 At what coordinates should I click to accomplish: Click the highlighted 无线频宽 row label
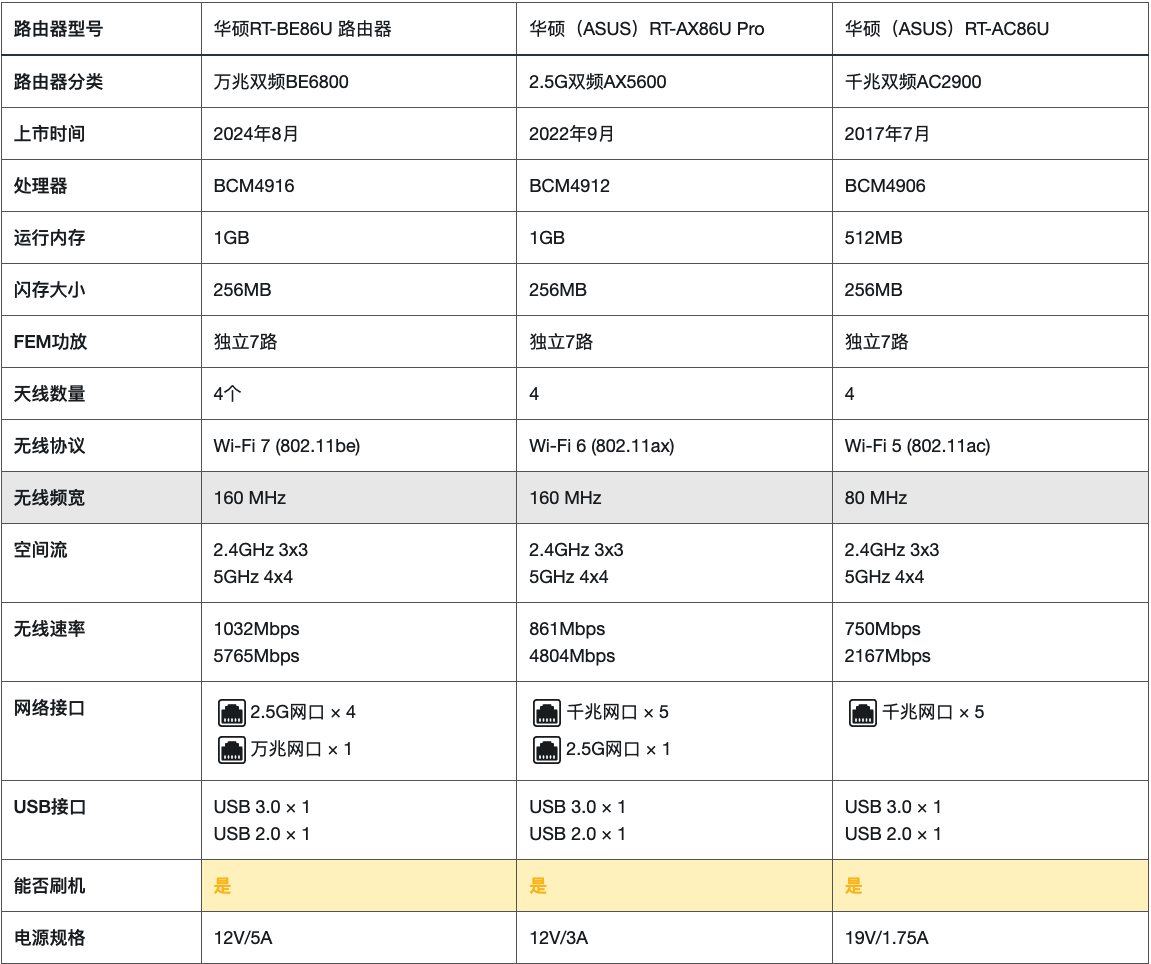[x=50, y=498]
